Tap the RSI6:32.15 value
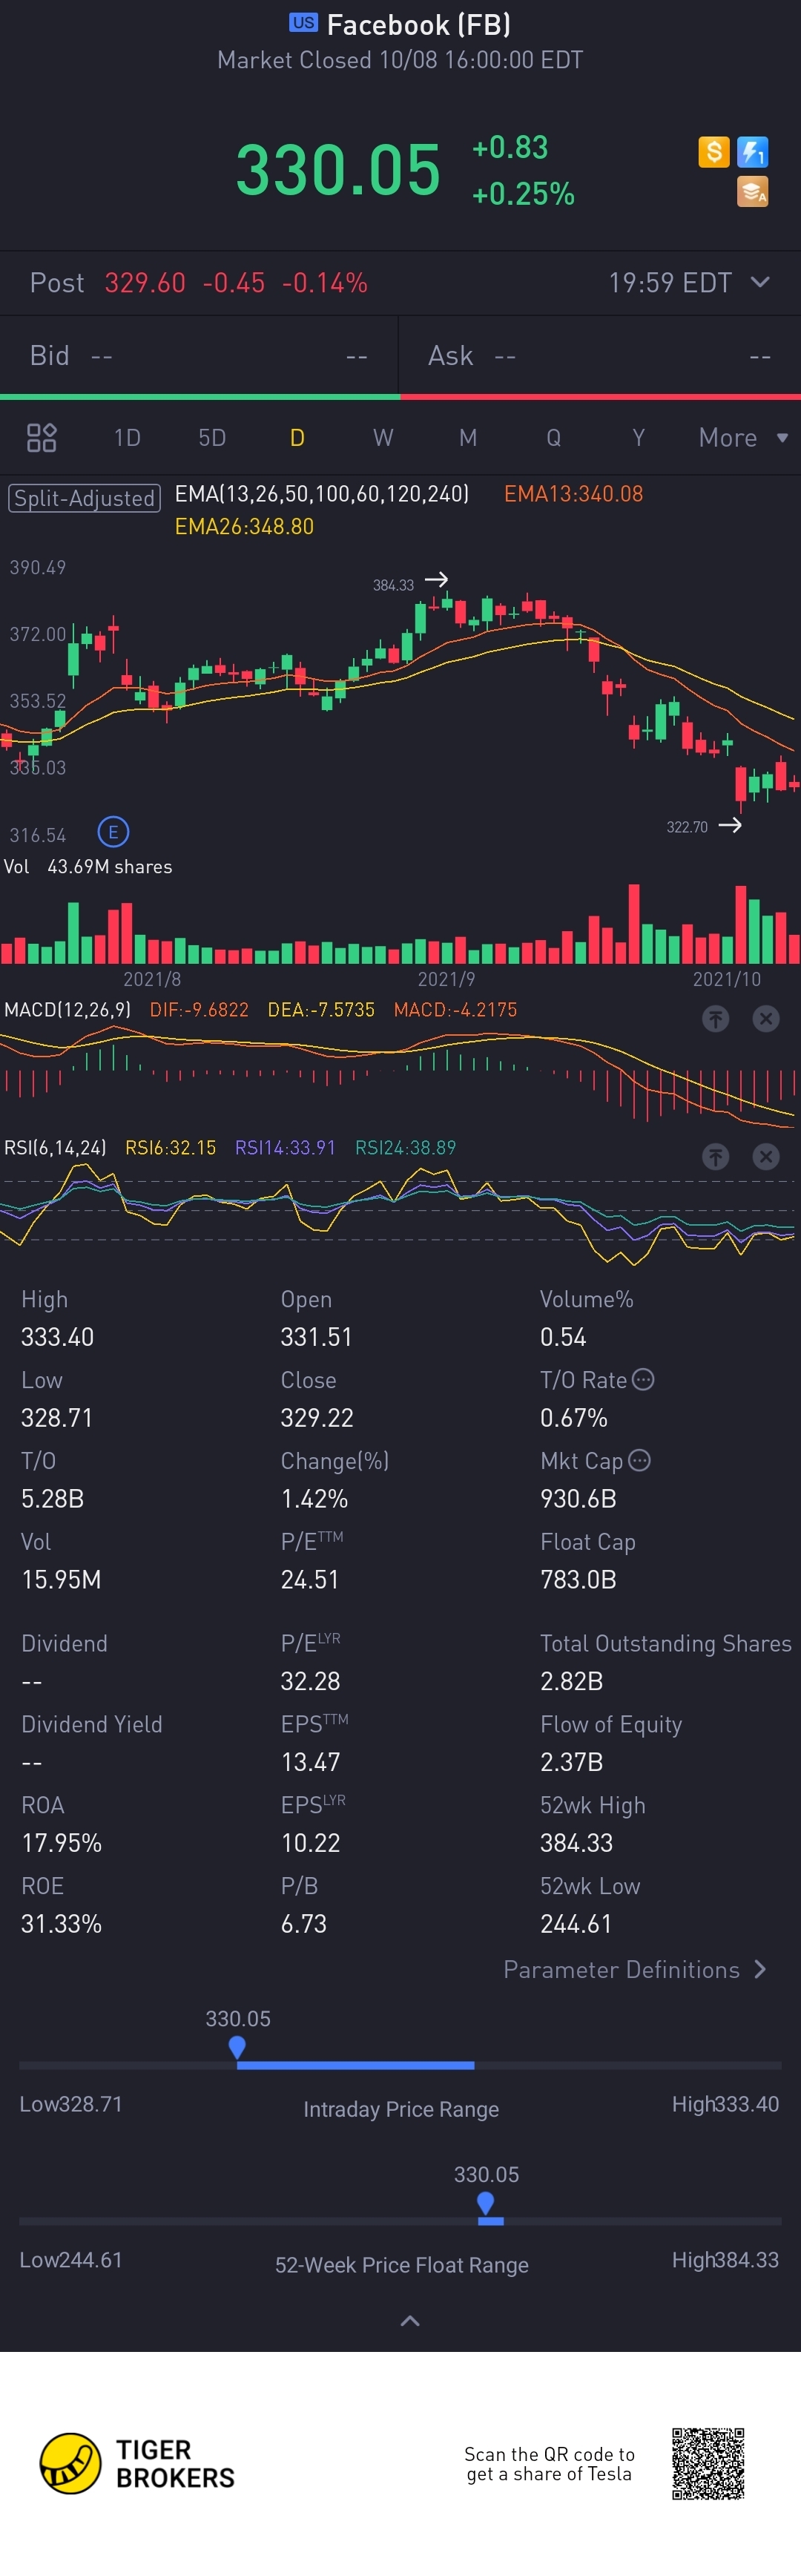The height and width of the screenshot is (2576, 801). click(x=170, y=1148)
